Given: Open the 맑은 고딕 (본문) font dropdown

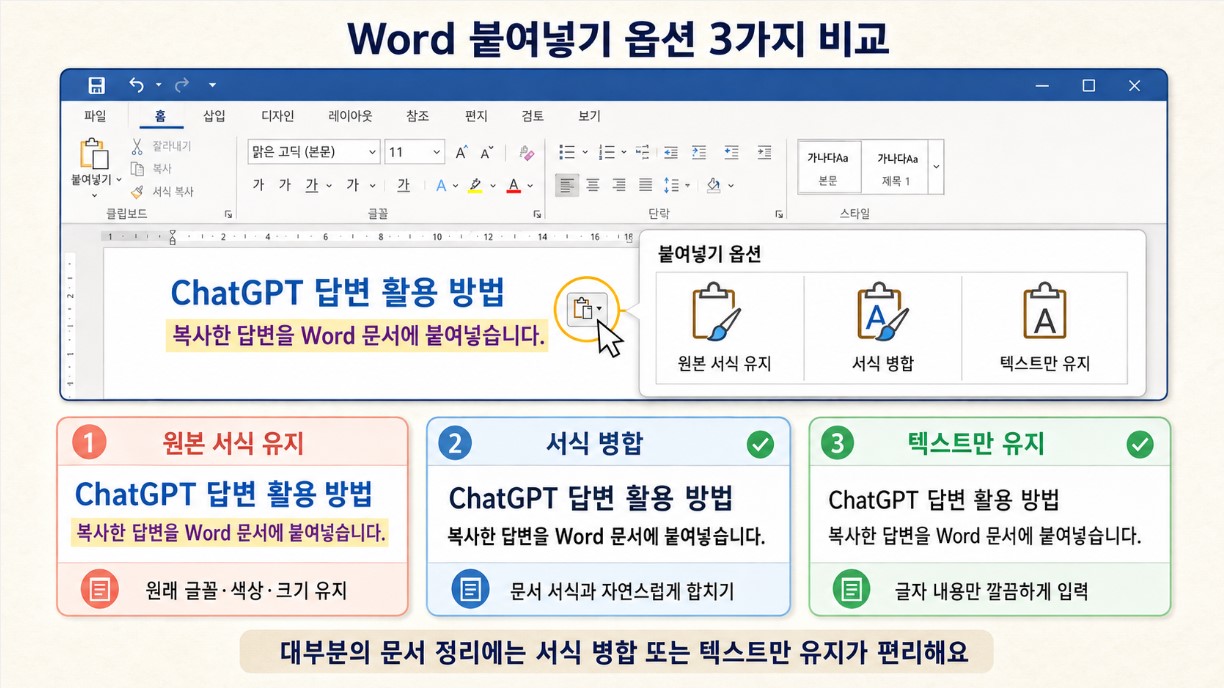Looking at the screenshot, I should 372,152.
